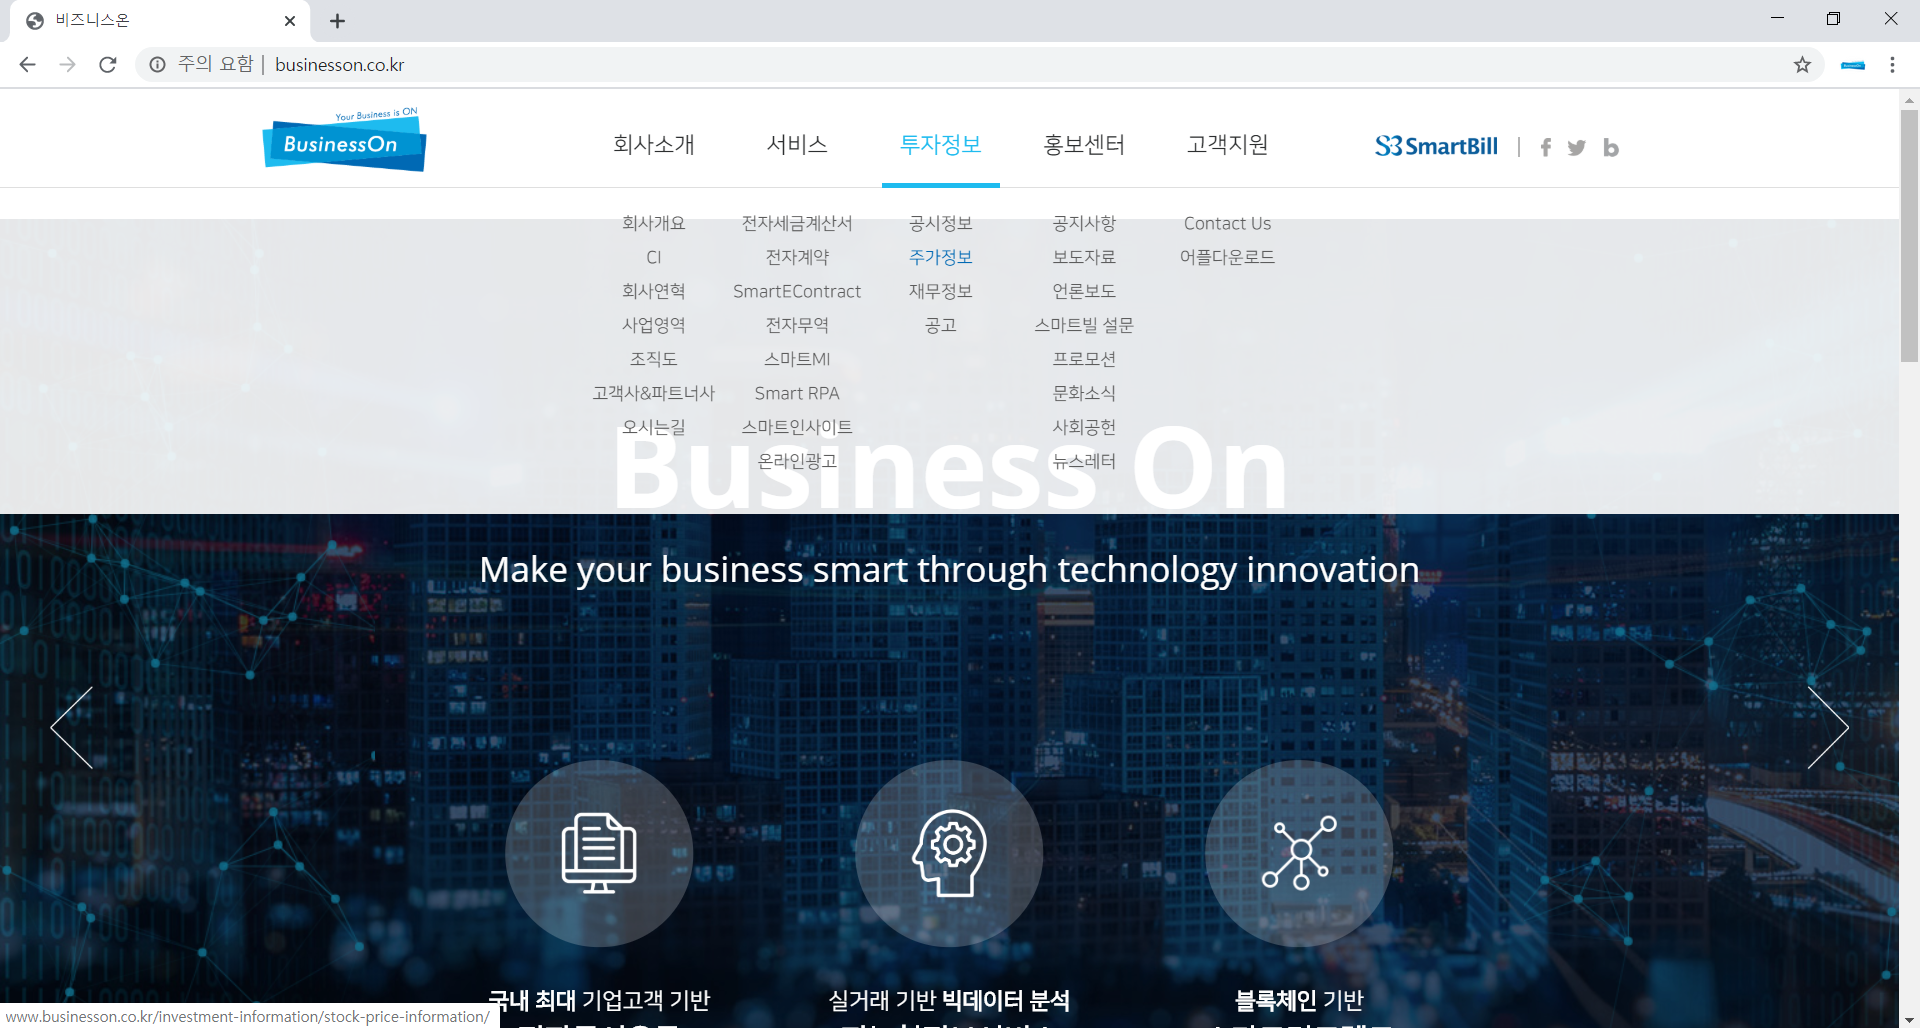Open the 스마트빌 설문 link
The width and height of the screenshot is (1920, 1028).
click(1084, 325)
